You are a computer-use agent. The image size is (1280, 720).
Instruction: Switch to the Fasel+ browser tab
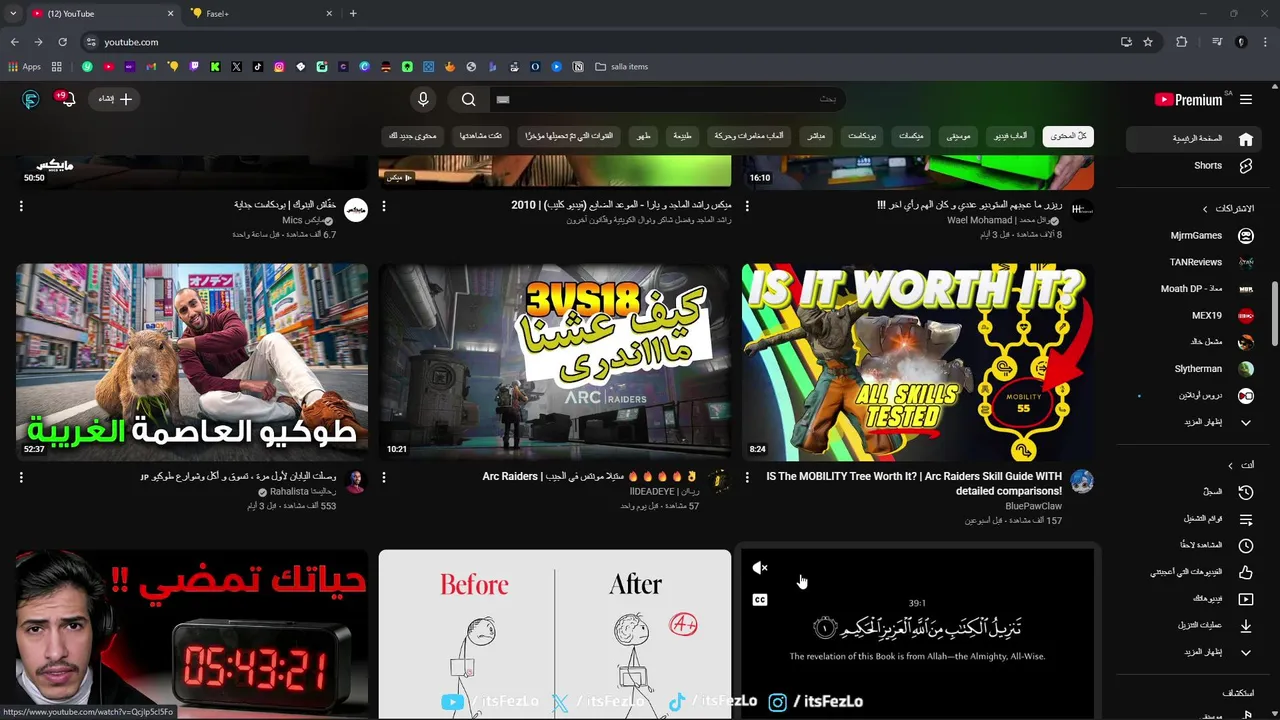pos(260,14)
